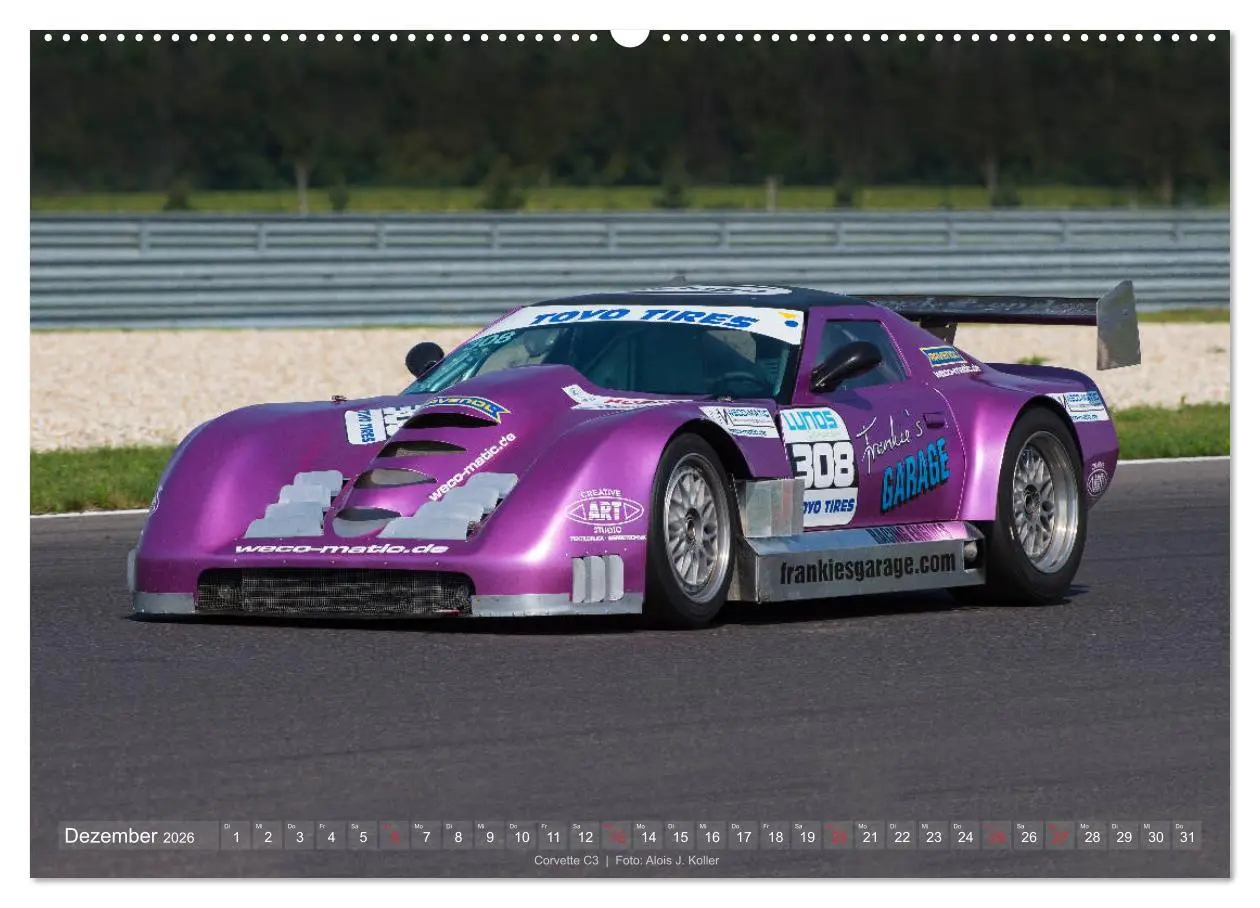The image size is (1260, 908).
Task: Select day 22 in calendar strip
Action: tap(902, 836)
